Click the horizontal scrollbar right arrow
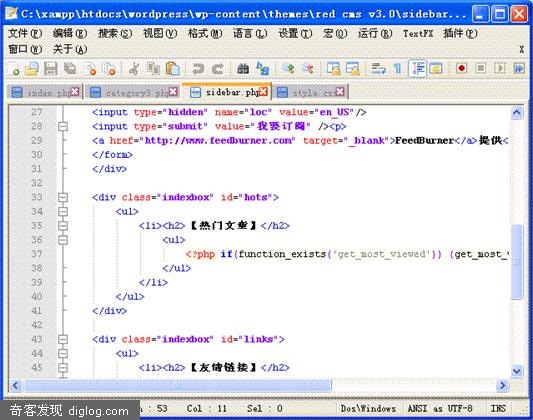The width and height of the screenshot is (533, 420). pyautogui.click(x=502, y=385)
